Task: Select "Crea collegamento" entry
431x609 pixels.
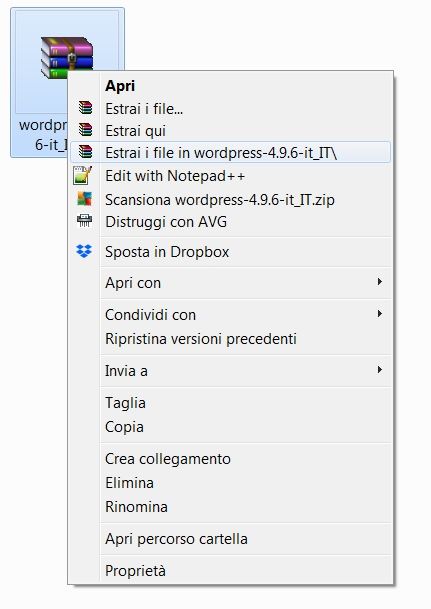Action: 168,459
